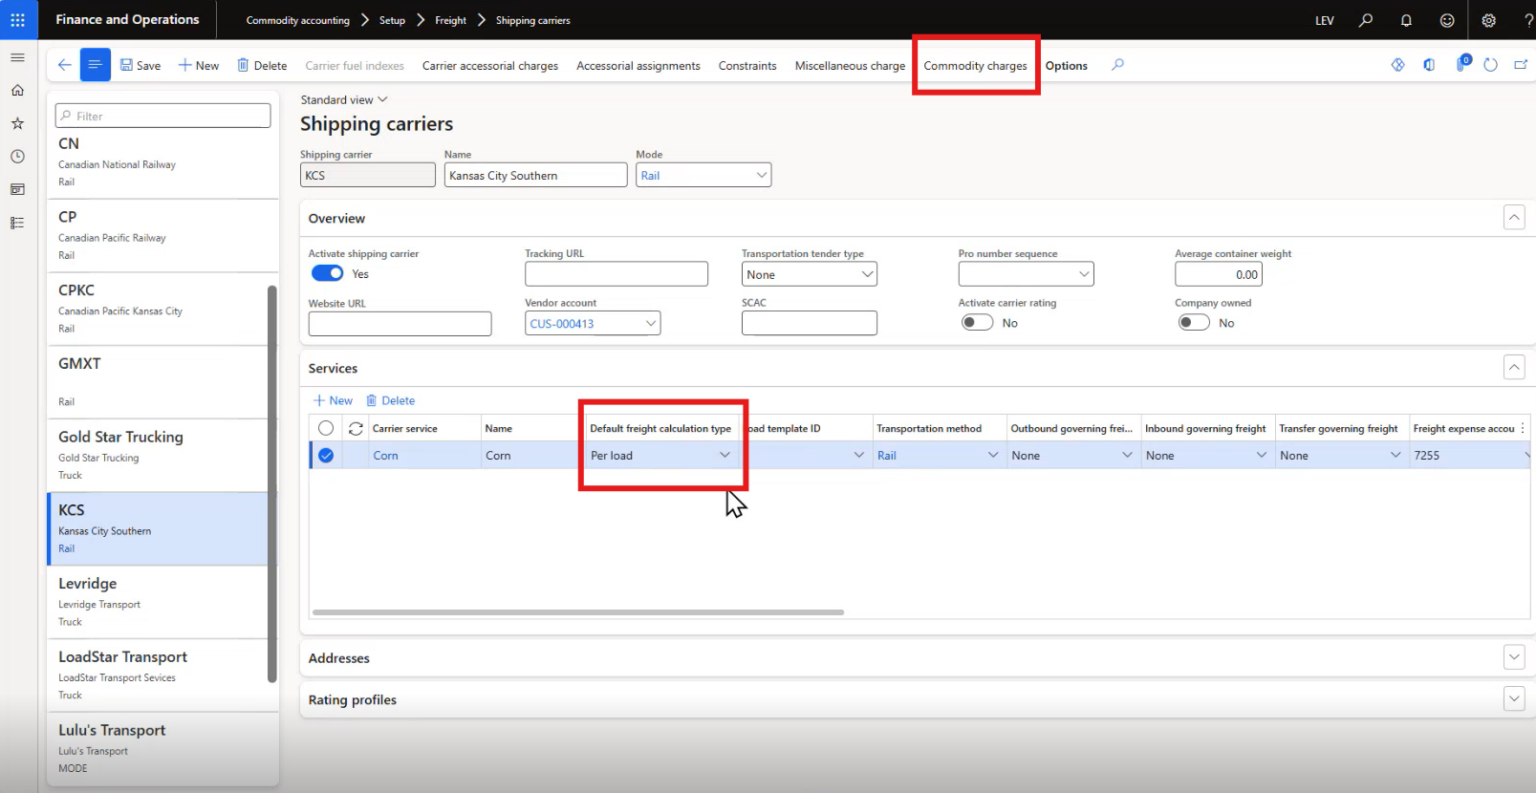Viewport: 1536px width, 793px height.
Task: Collapse the Overview section
Action: (x=1513, y=217)
